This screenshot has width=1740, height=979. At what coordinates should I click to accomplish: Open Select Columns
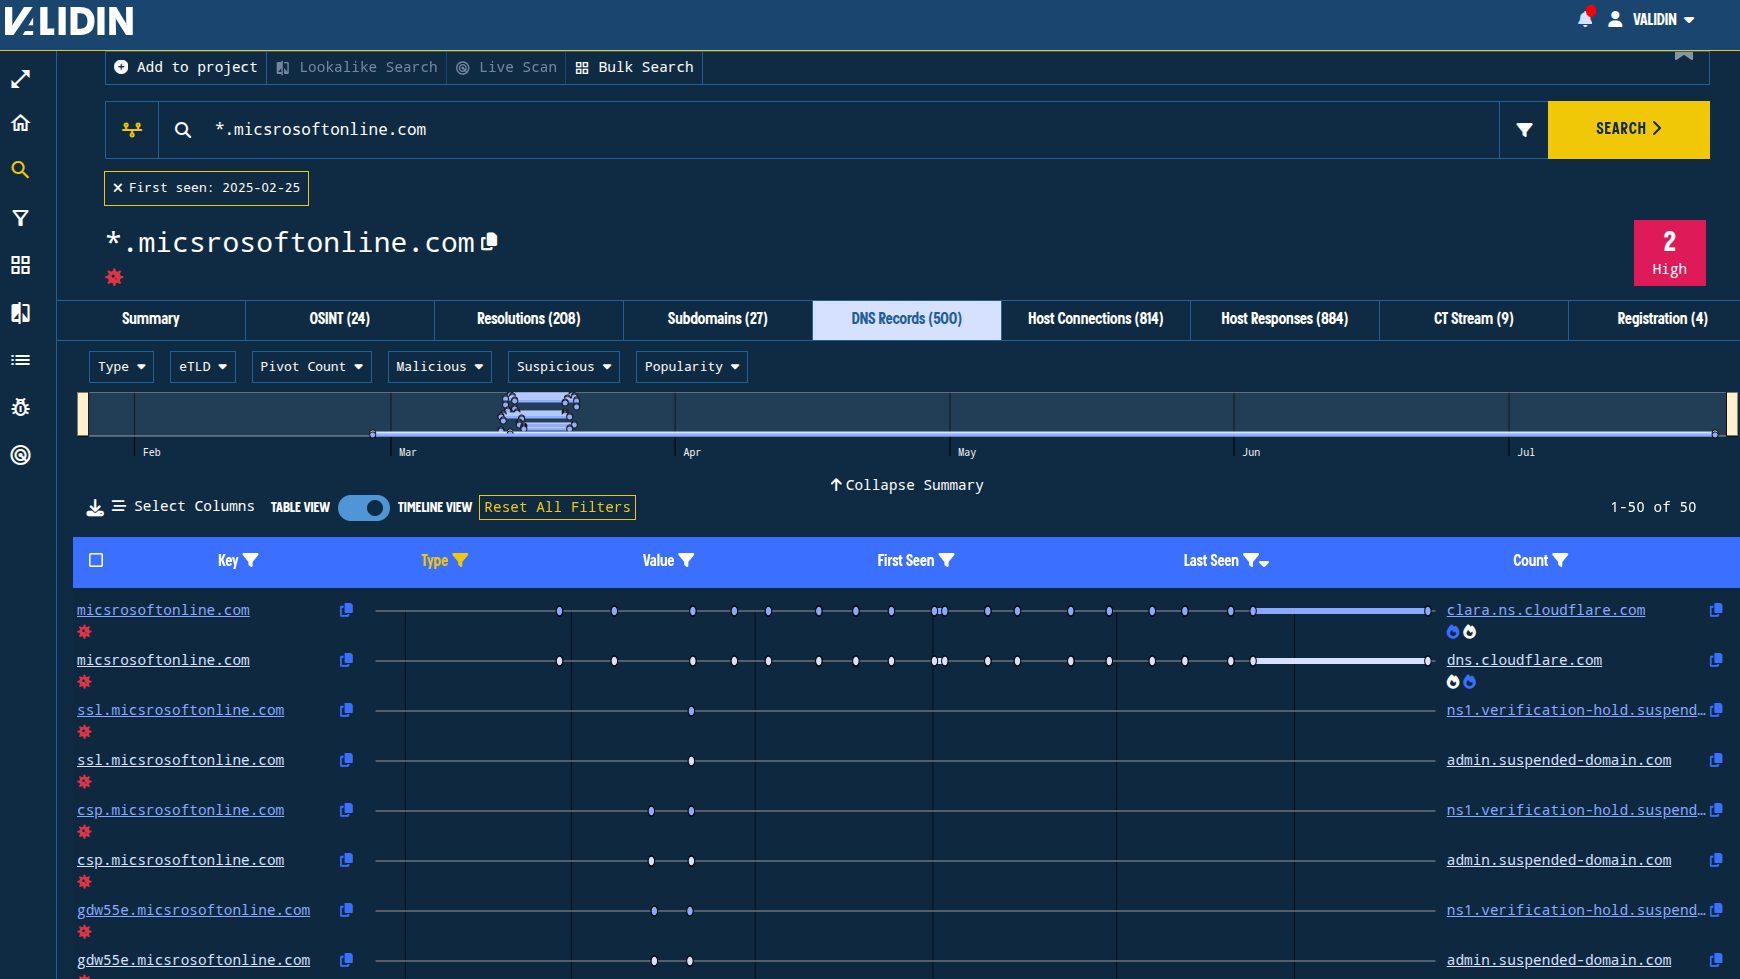[183, 507]
